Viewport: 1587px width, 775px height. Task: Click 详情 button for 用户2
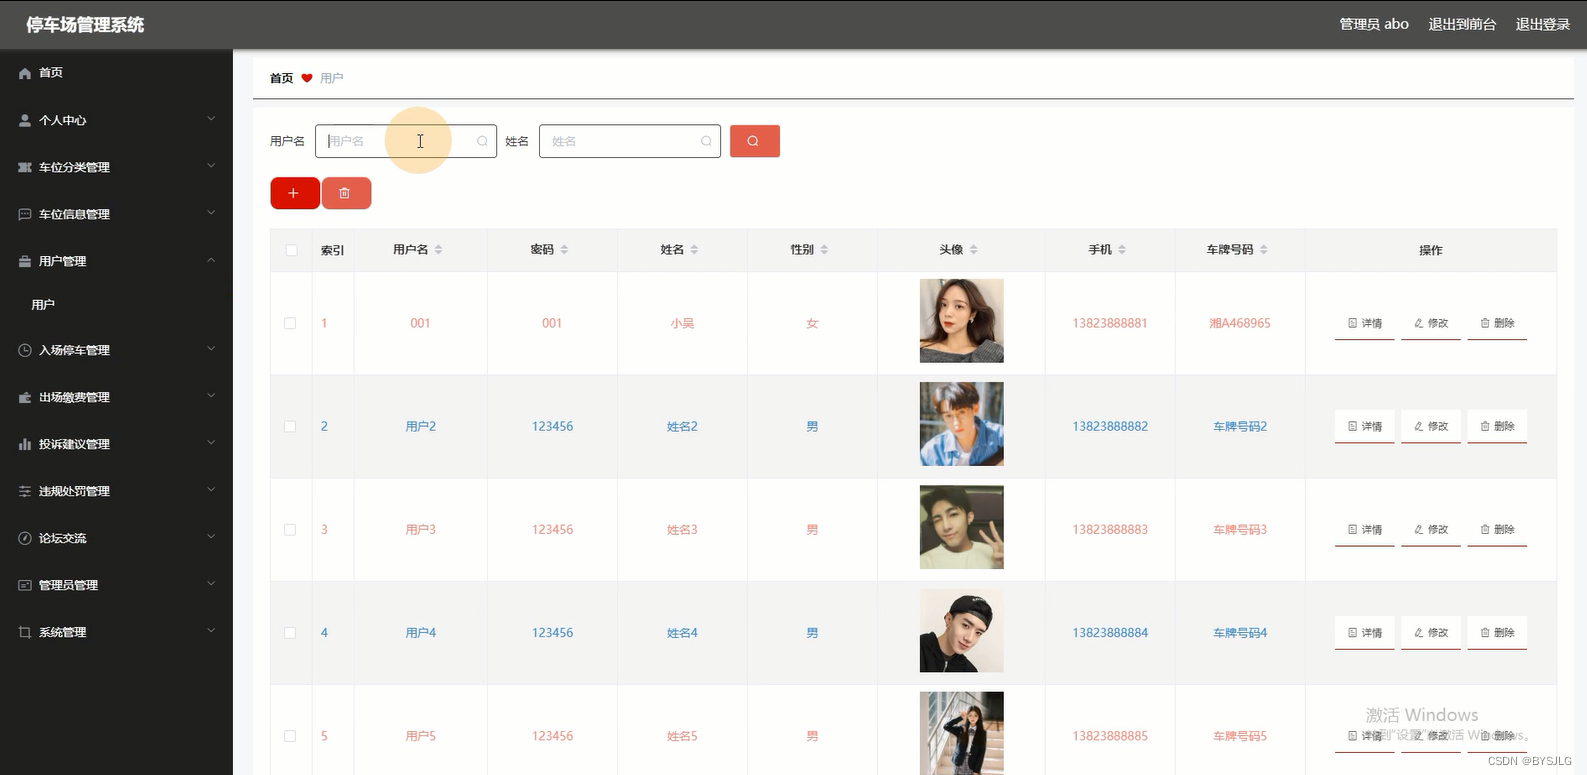coord(1365,427)
